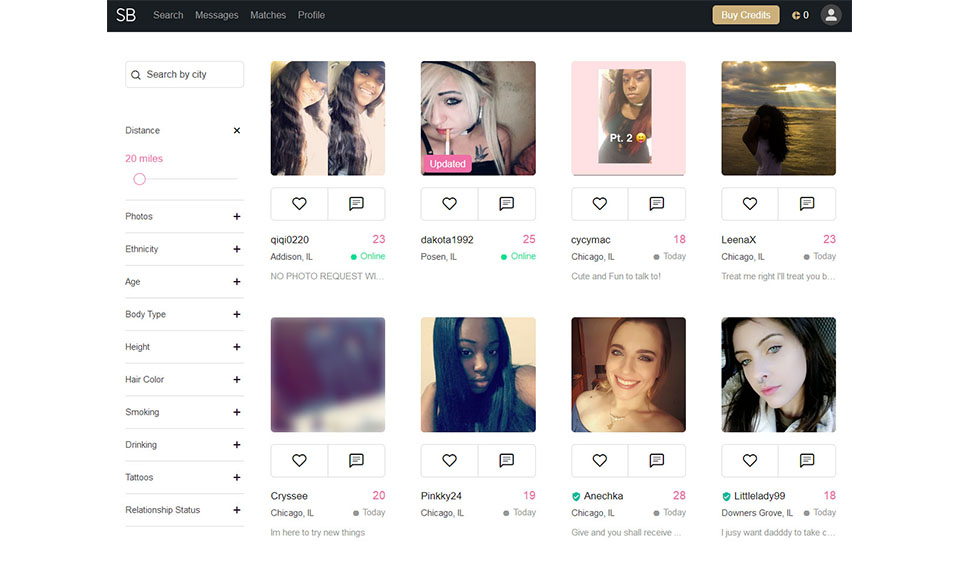Expand the Ethnicity filter section
The image size is (960, 561).
pyautogui.click(x=237, y=249)
